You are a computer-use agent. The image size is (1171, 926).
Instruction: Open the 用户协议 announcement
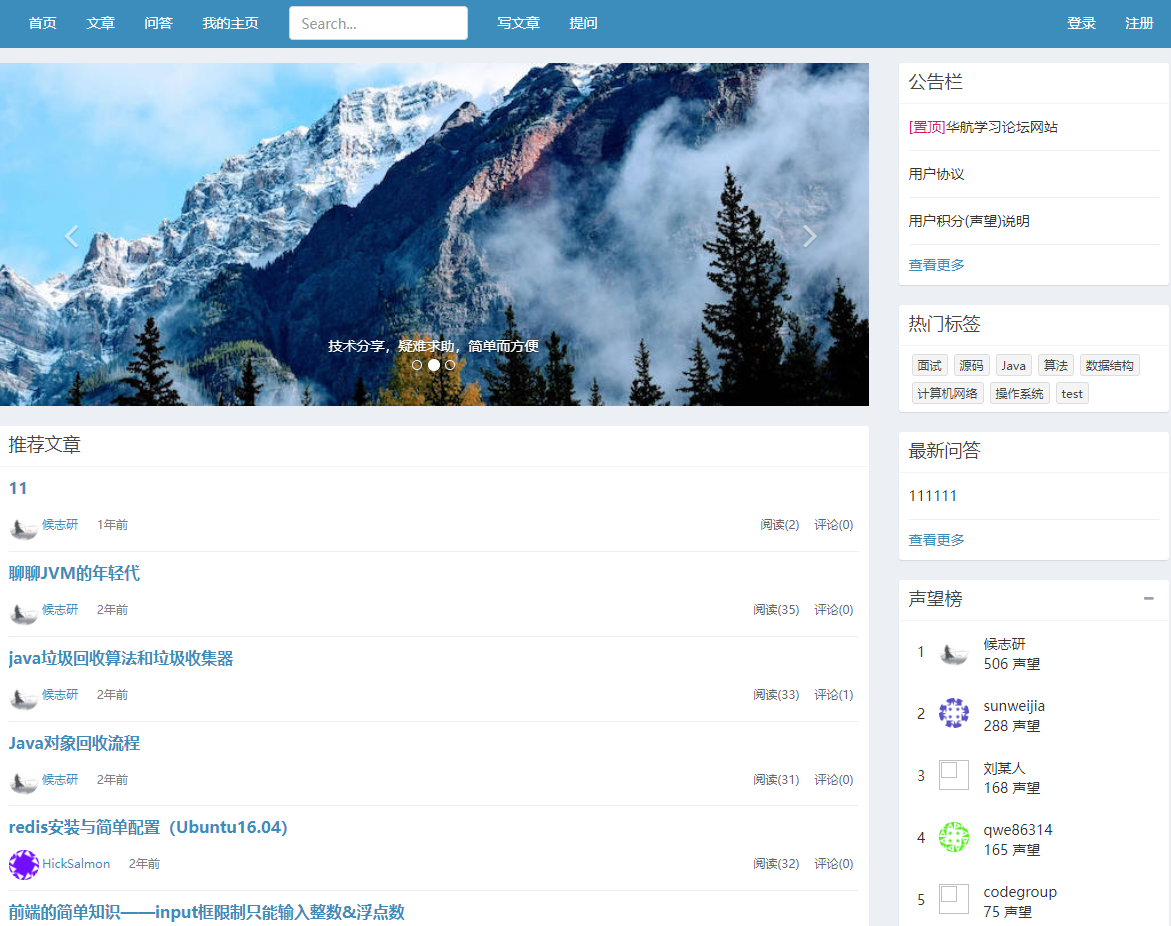coord(936,174)
